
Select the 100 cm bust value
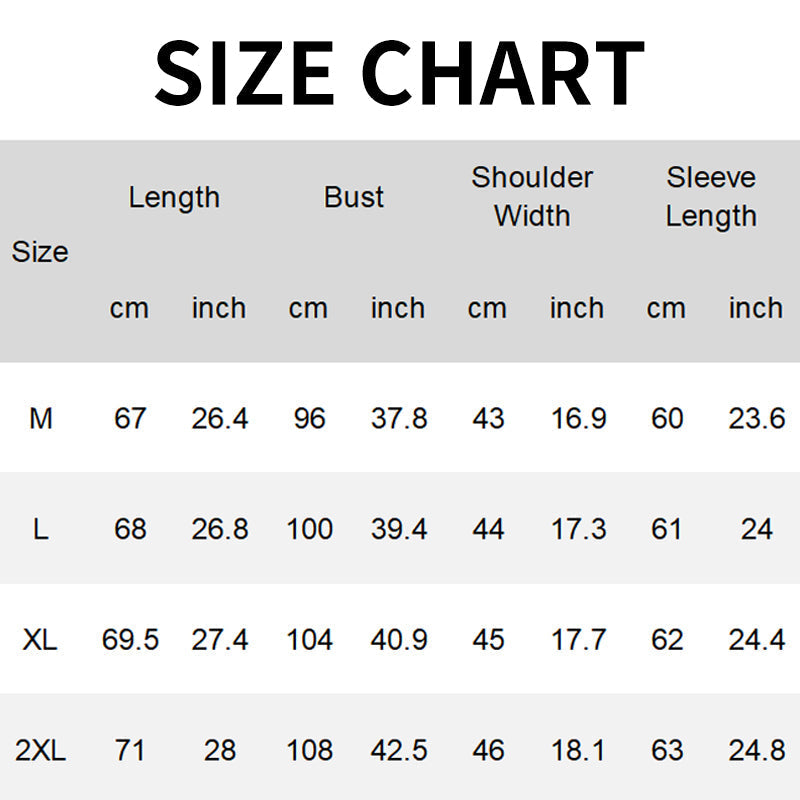tap(309, 529)
